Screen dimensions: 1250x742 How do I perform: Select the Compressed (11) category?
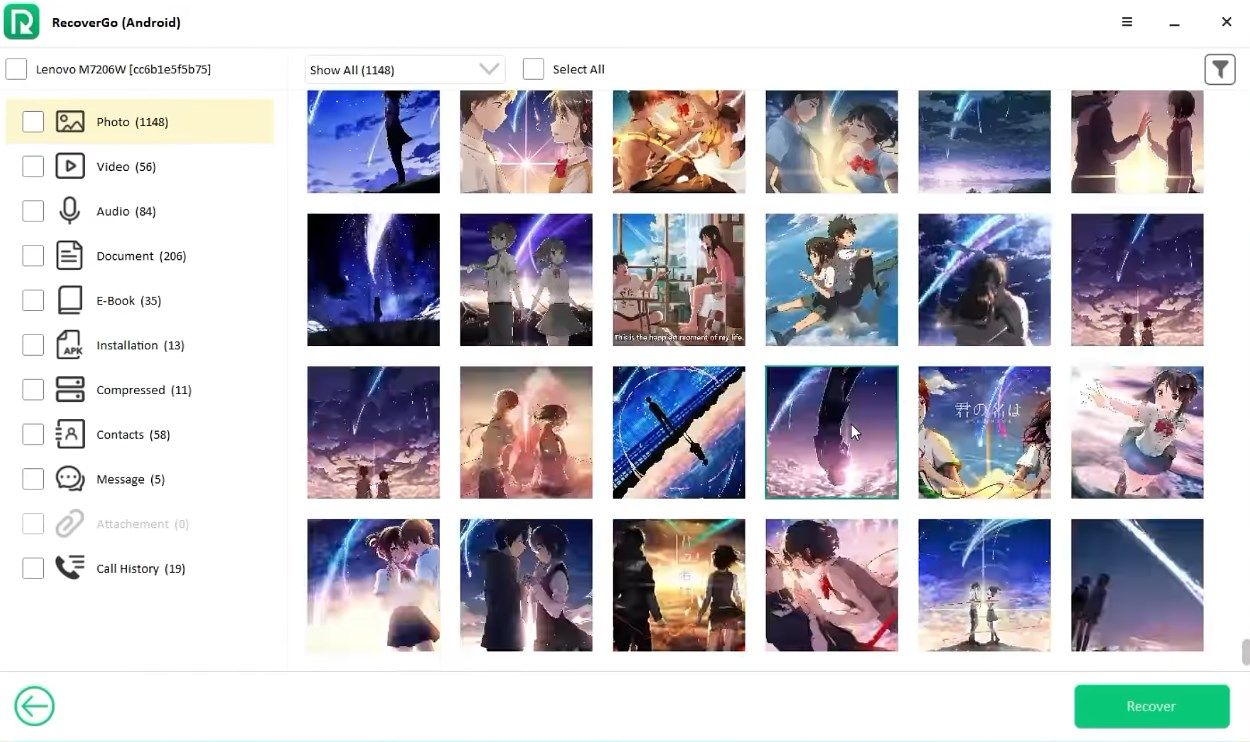click(x=140, y=390)
